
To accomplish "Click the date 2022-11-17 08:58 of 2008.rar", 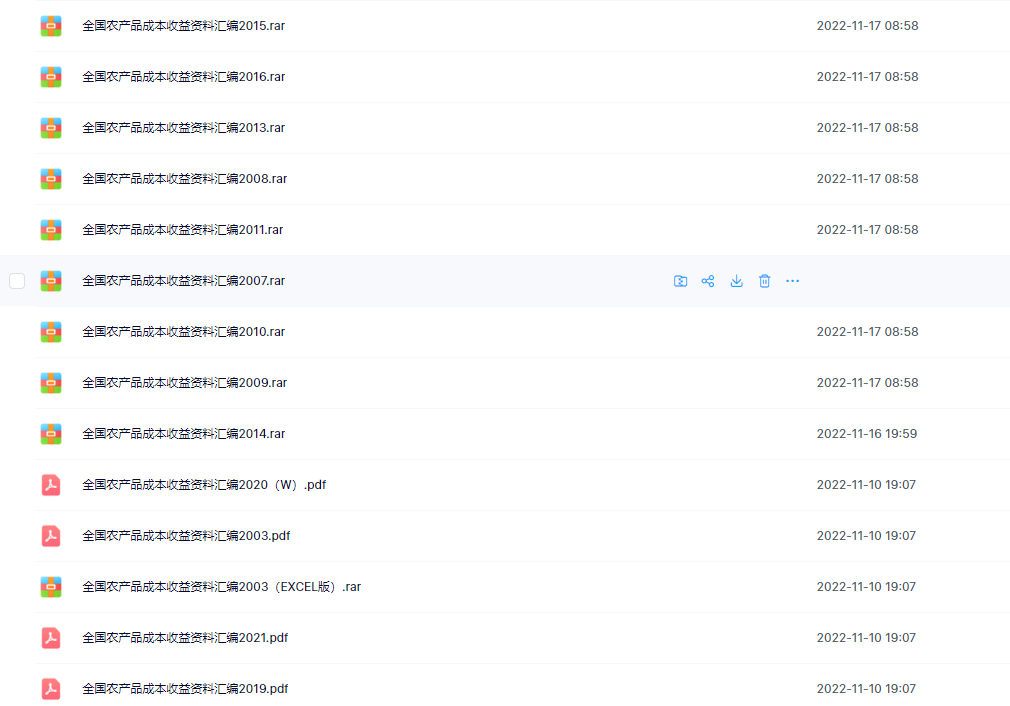I will tap(867, 178).
